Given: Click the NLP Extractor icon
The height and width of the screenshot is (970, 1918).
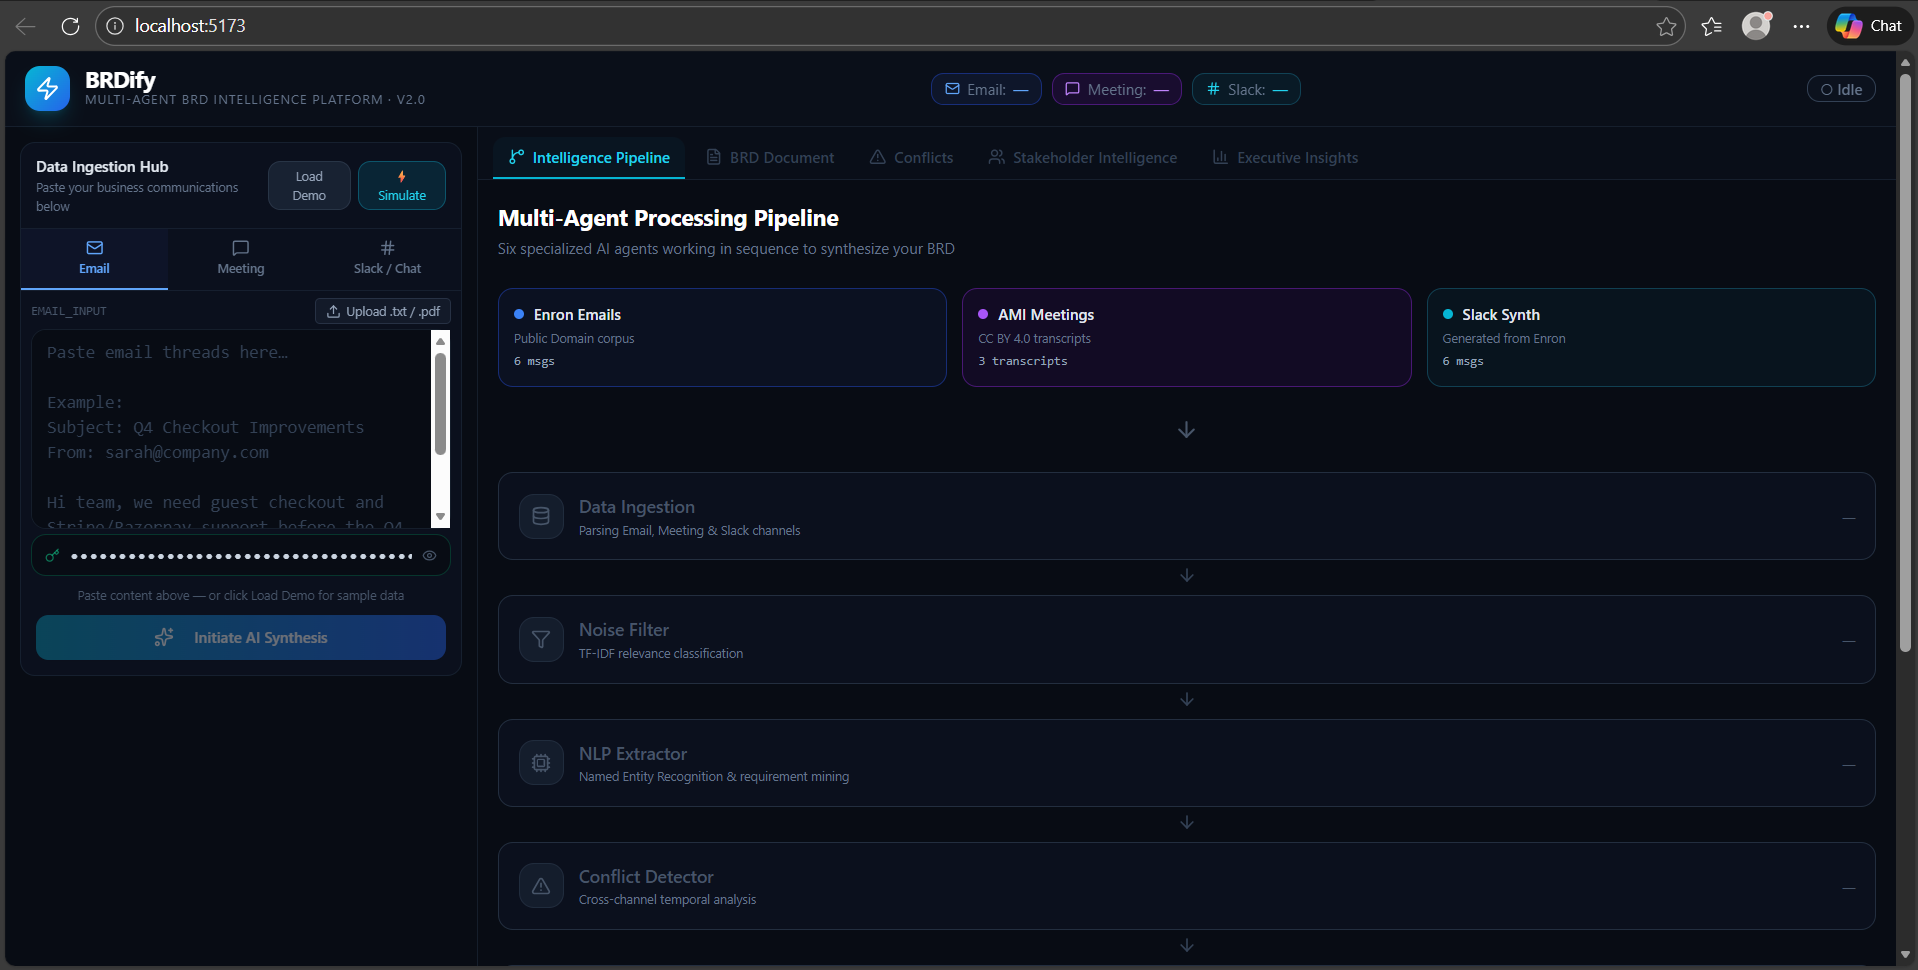Looking at the screenshot, I should click(540, 762).
